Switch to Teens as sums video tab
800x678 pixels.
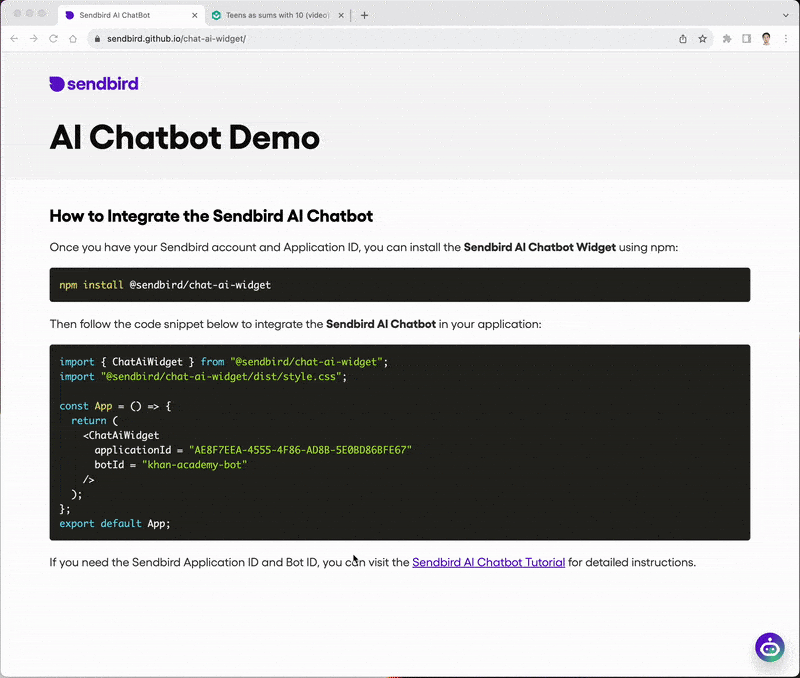[278, 15]
